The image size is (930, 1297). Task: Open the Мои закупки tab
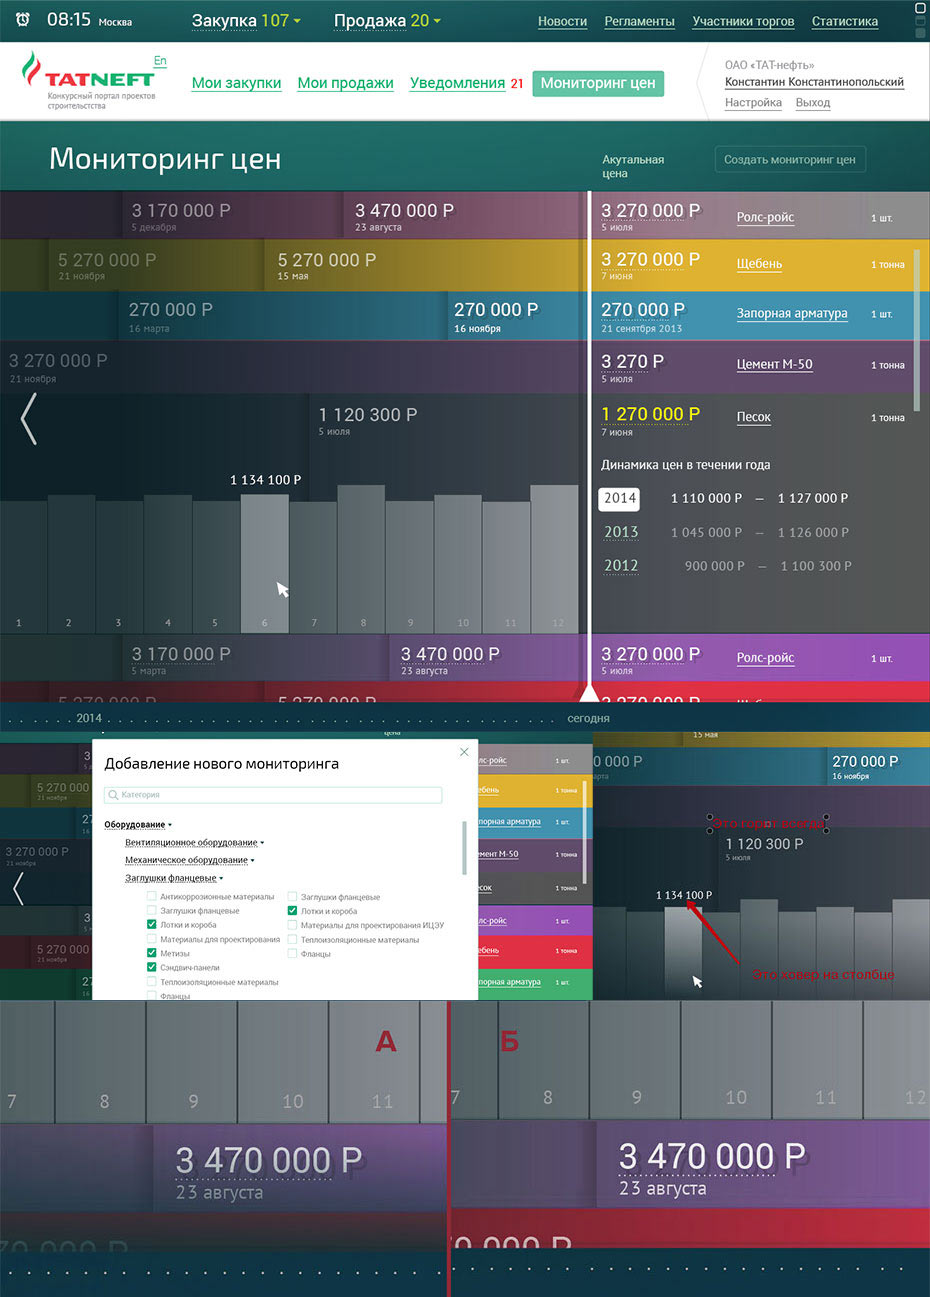click(236, 83)
